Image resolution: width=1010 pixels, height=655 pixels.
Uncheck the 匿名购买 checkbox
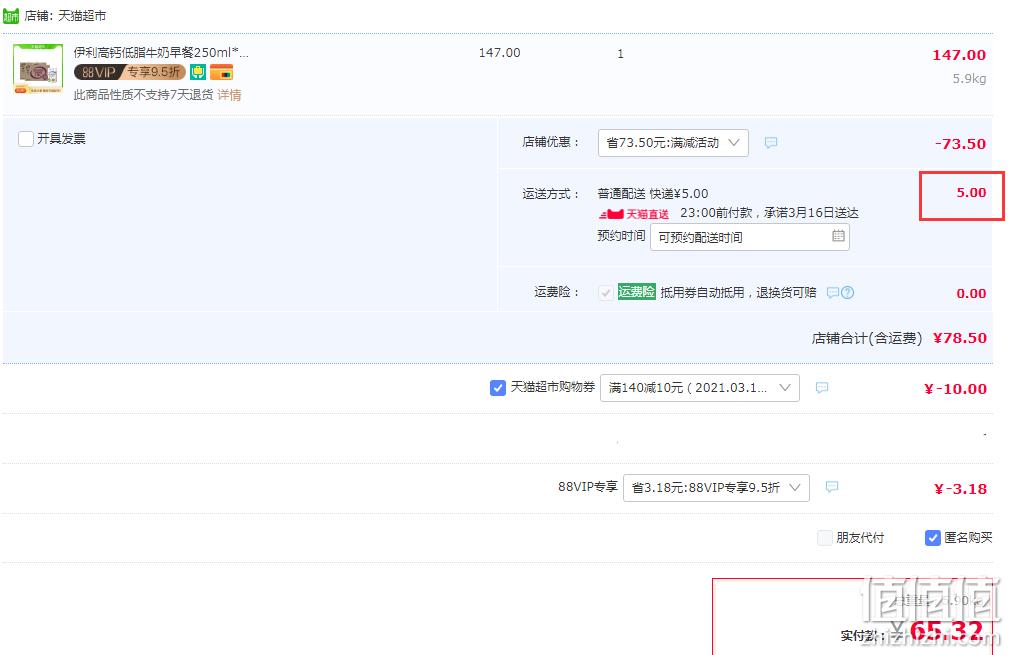(x=932, y=538)
